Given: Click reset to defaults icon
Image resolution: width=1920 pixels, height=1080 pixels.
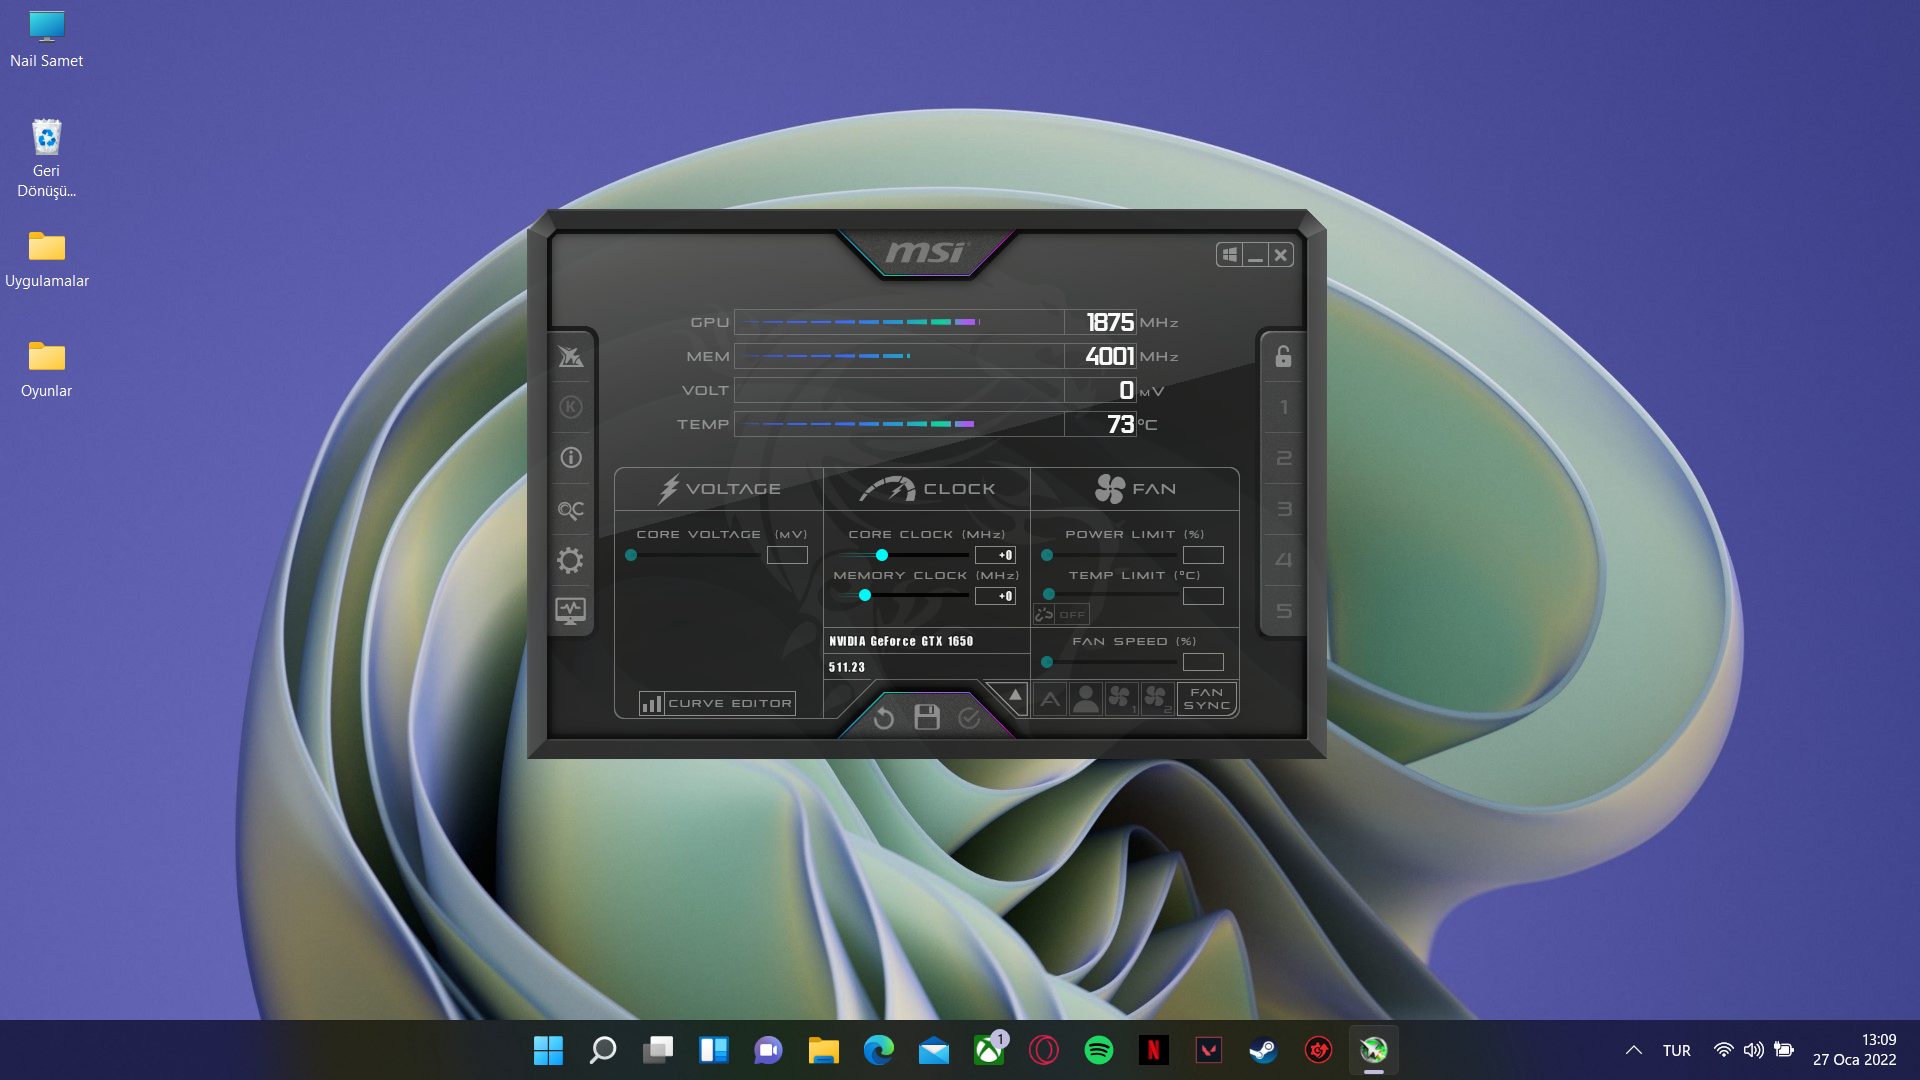Looking at the screenshot, I should point(883,718).
